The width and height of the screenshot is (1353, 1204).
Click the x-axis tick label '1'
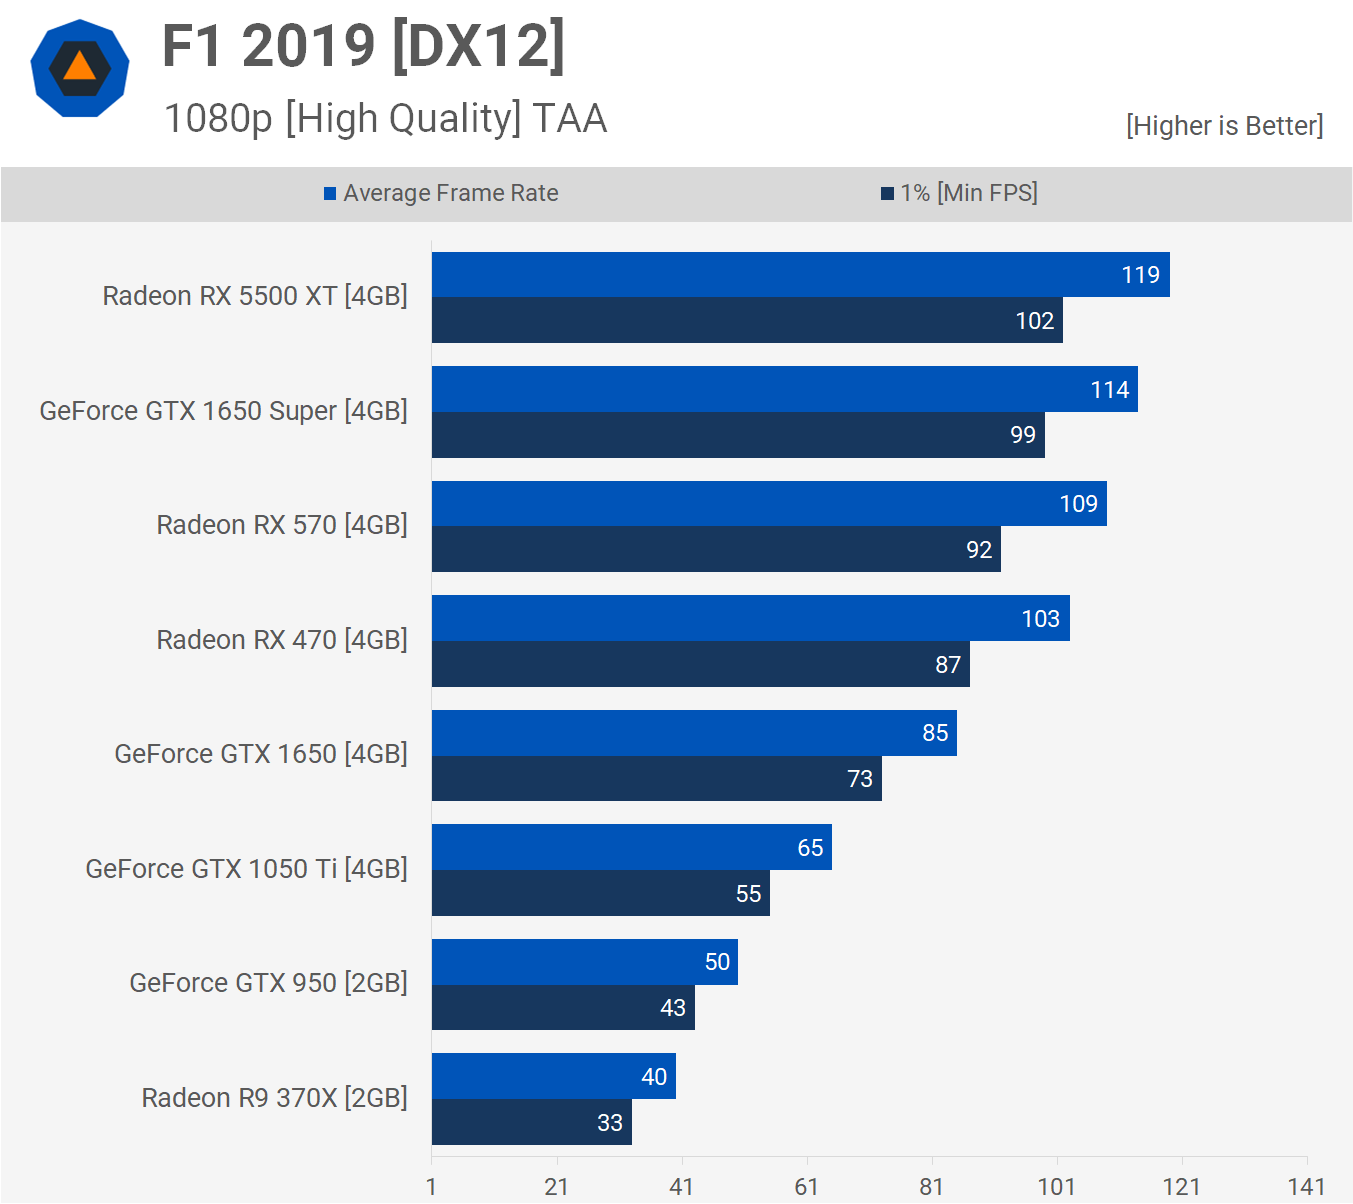tap(431, 1187)
